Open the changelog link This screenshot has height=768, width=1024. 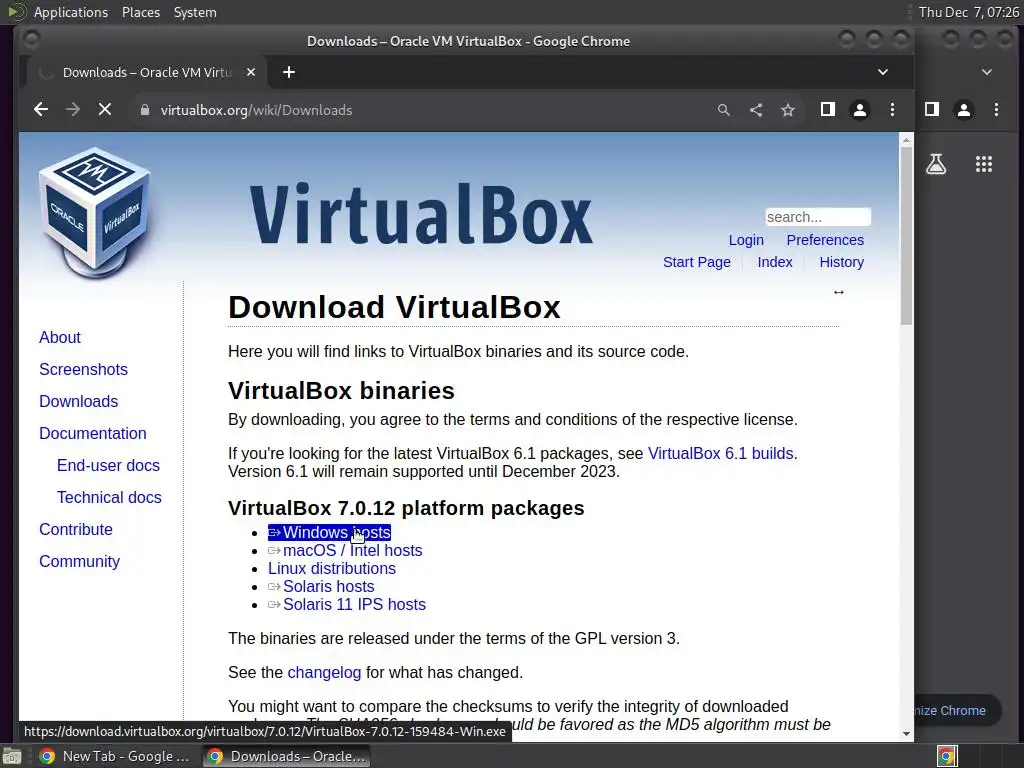pos(324,673)
